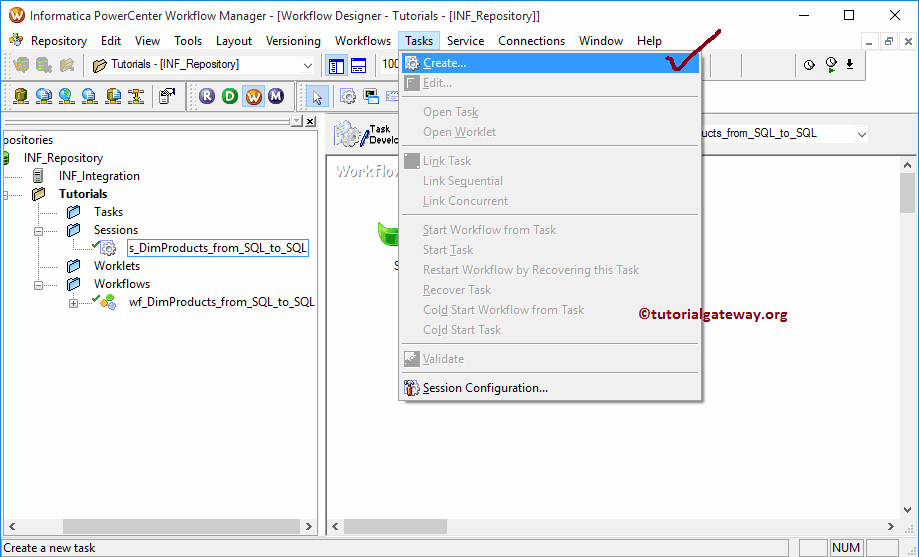This screenshot has height=557, width=919.
Task: Click the globe with documents connection icon
Action: [x=44, y=96]
